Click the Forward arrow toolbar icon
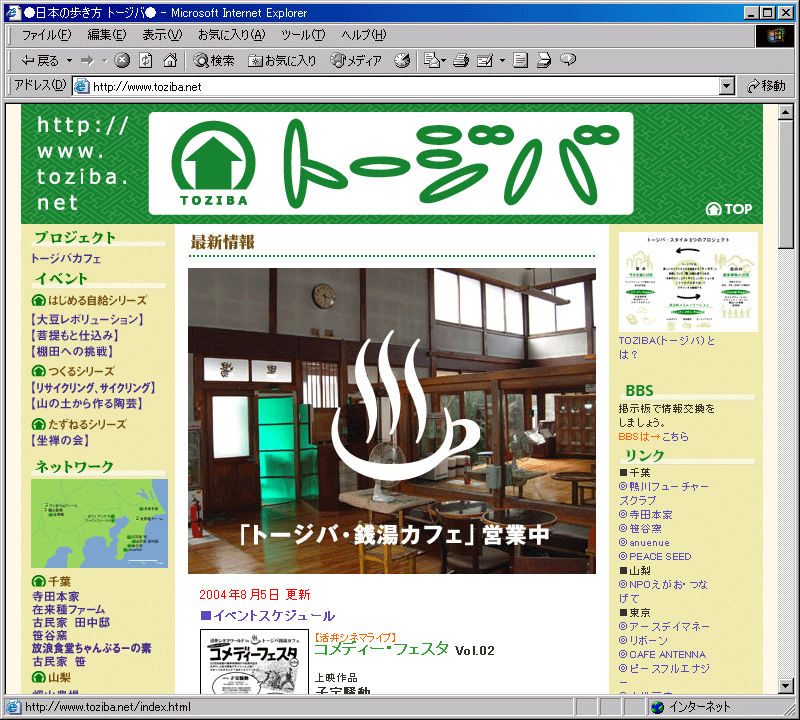The height and width of the screenshot is (720, 800). click(x=87, y=61)
